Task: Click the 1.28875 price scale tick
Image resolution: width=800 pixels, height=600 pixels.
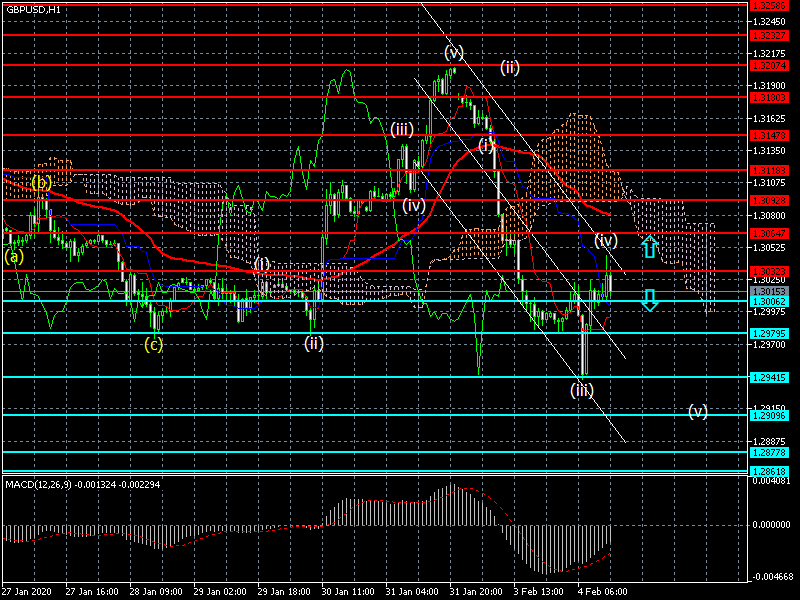Action: [x=769, y=441]
